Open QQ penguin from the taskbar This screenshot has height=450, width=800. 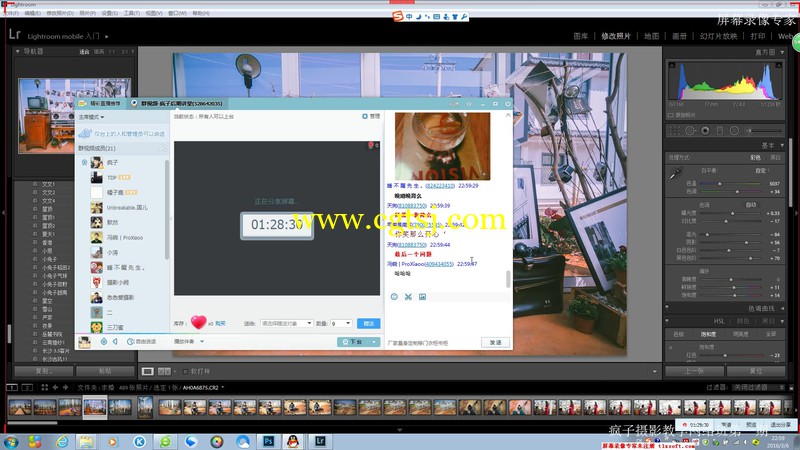click(x=293, y=441)
